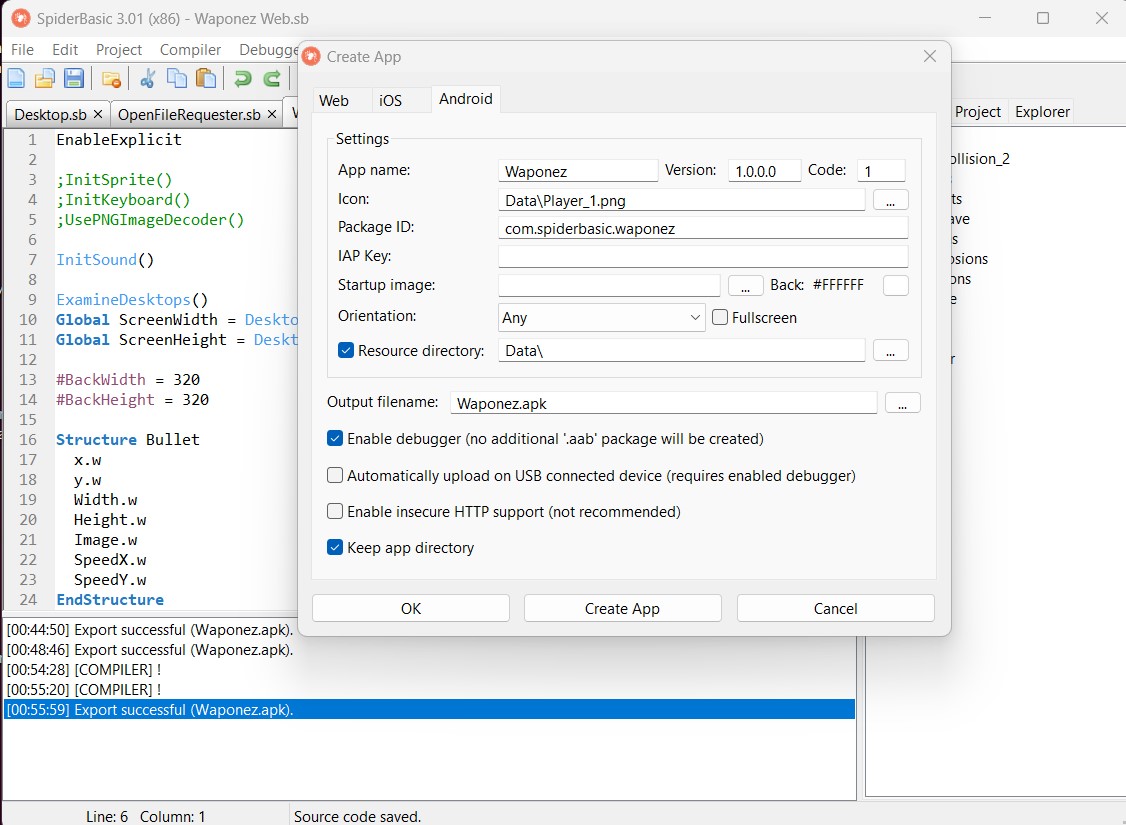Select the 00:48:46 Export successful log line
This screenshot has height=825, width=1126.
click(x=429, y=650)
